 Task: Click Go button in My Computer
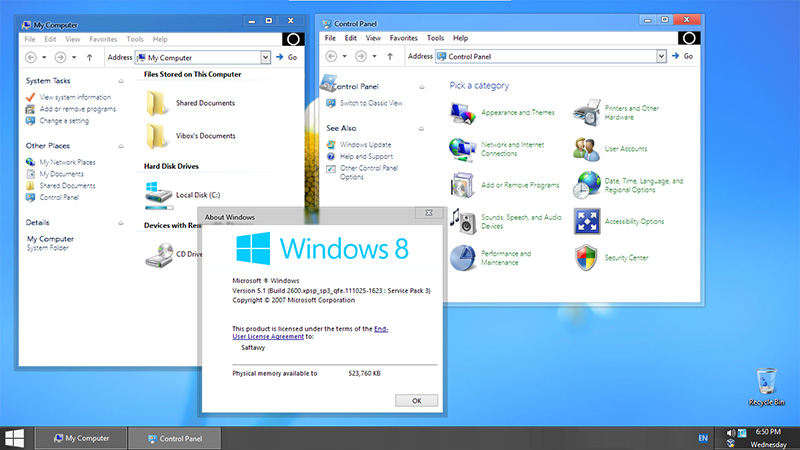(287, 58)
